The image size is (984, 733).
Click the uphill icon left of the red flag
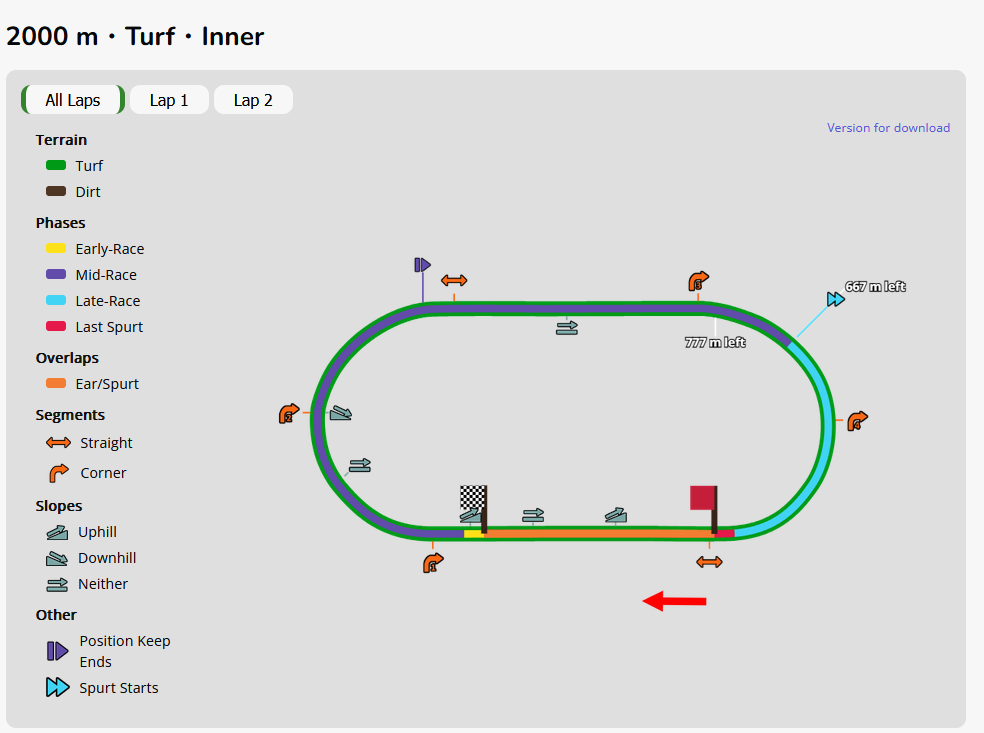tap(616, 515)
